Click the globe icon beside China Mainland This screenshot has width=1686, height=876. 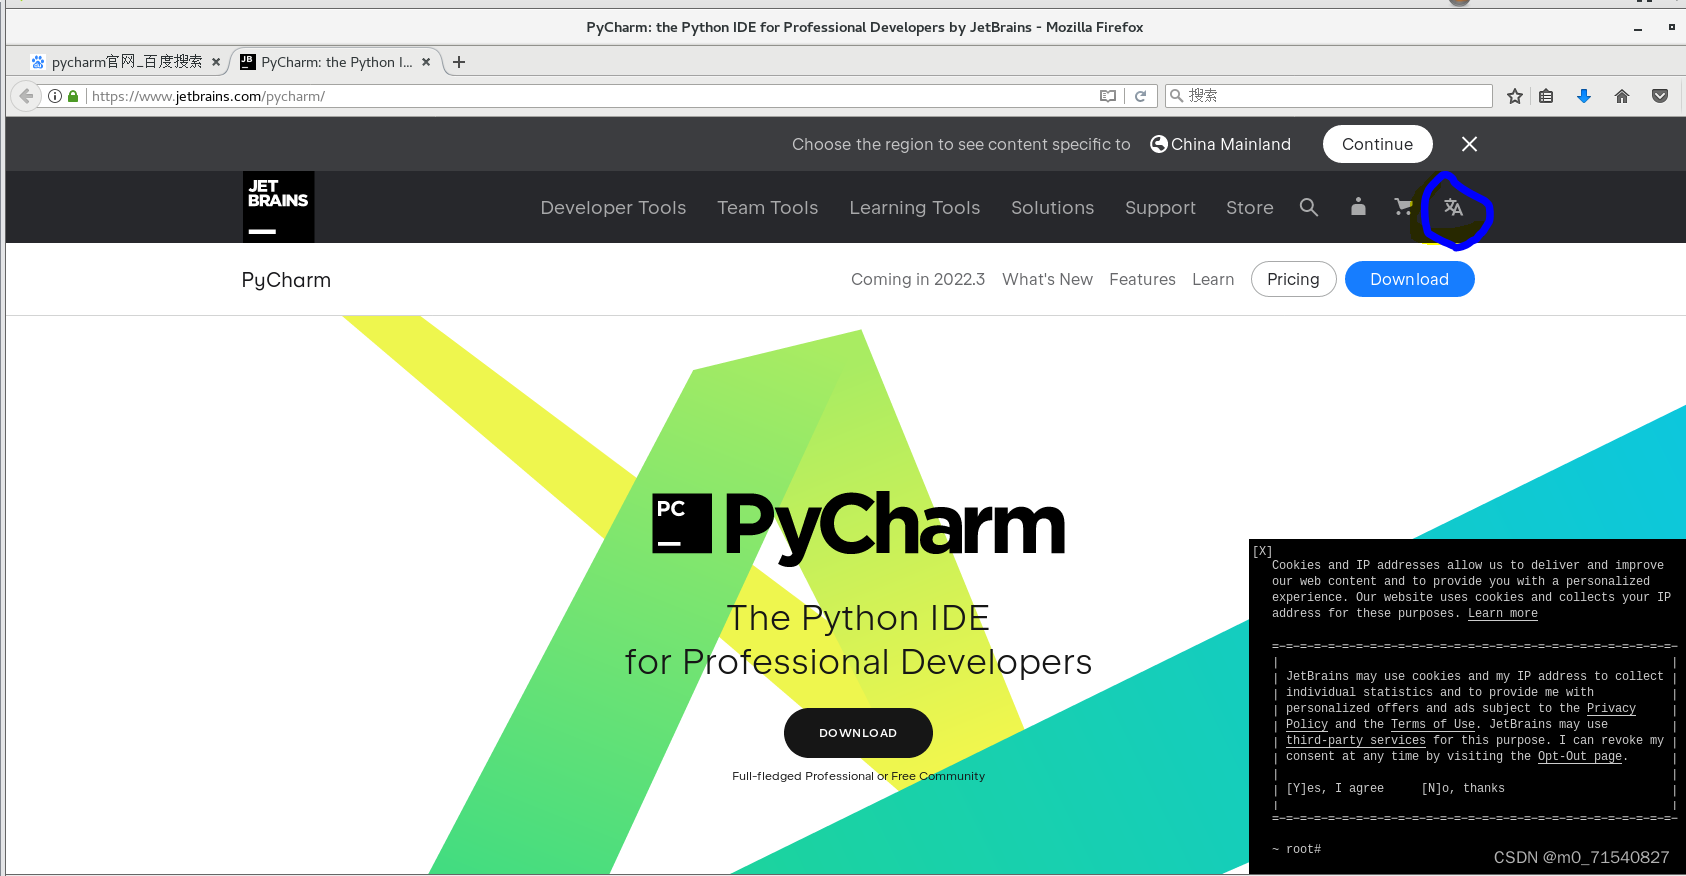tap(1159, 144)
